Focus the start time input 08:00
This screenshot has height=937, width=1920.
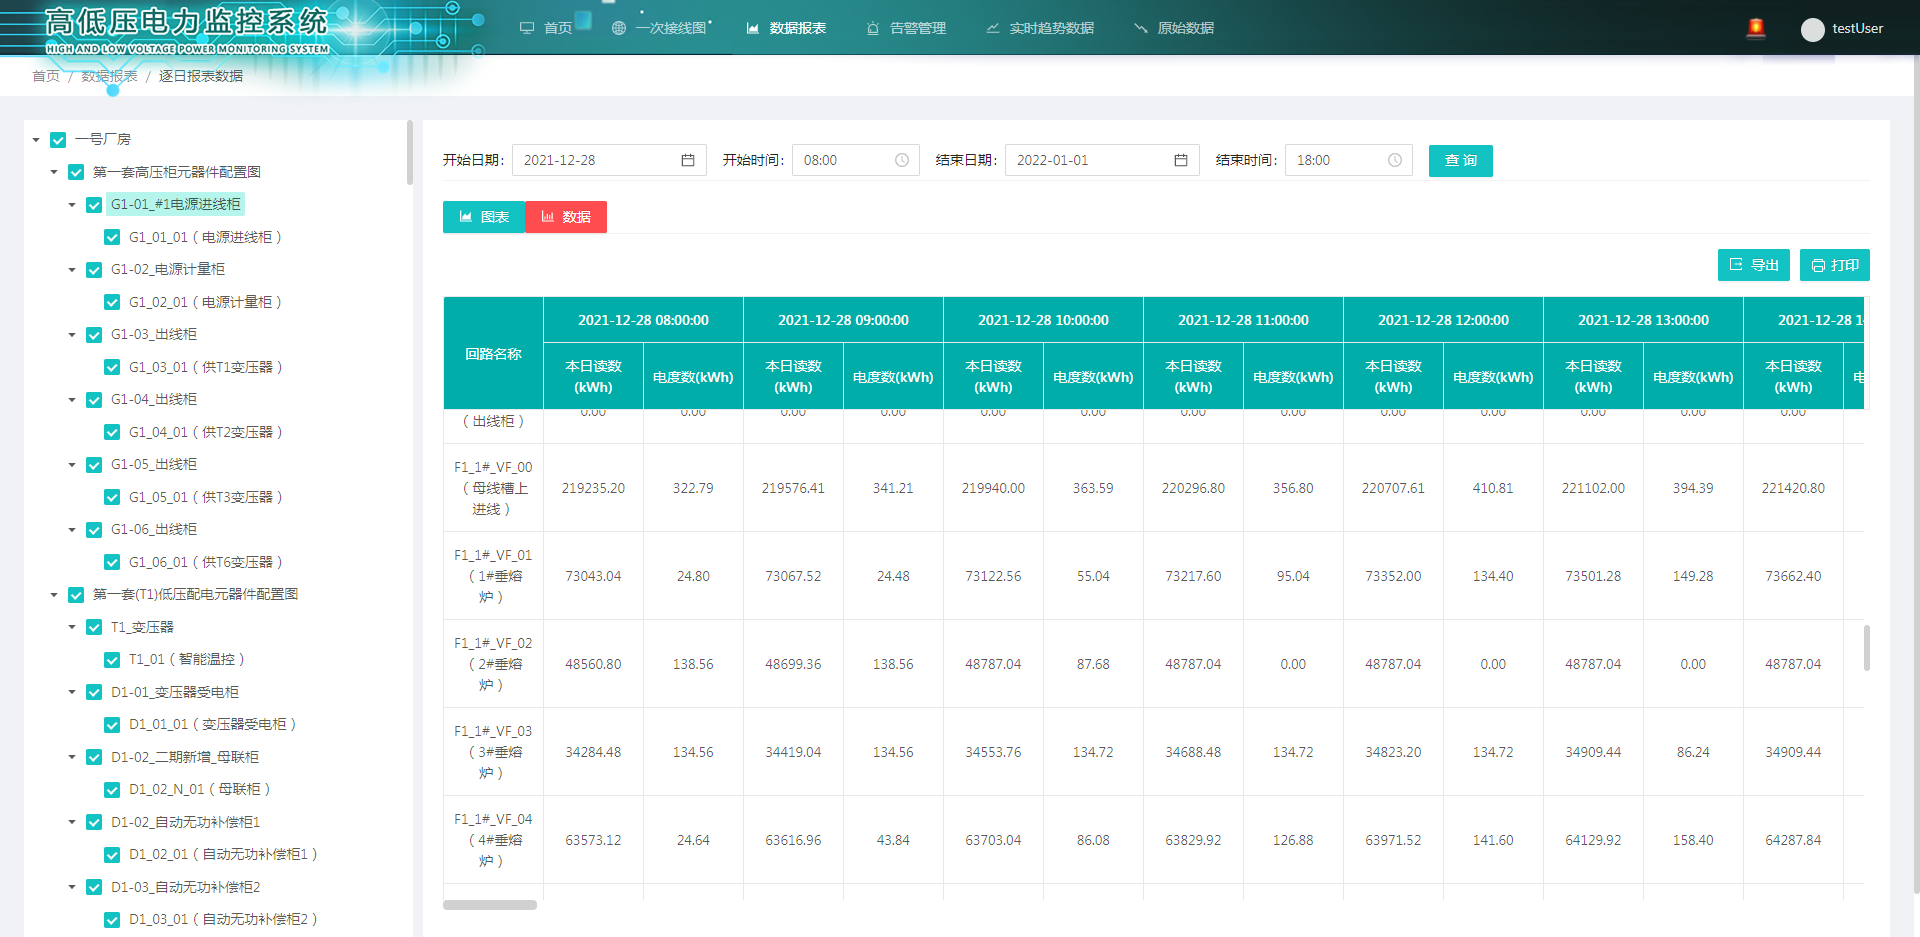(856, 160)
